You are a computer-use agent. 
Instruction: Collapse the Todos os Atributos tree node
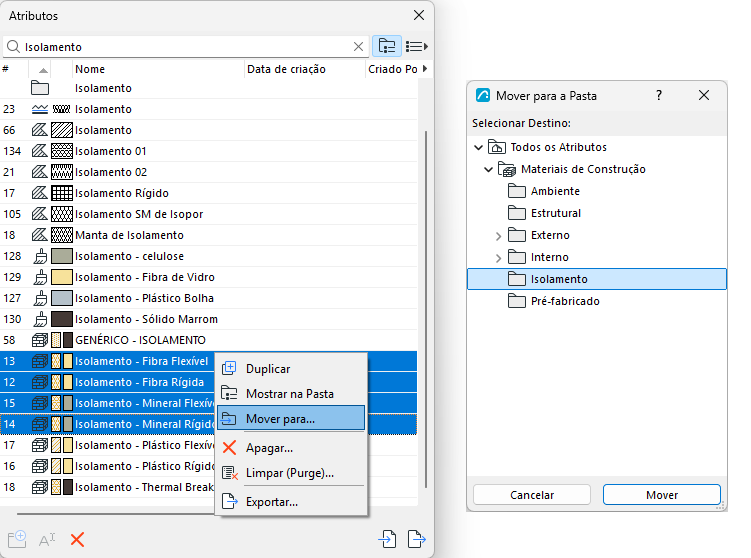(478, 147)
